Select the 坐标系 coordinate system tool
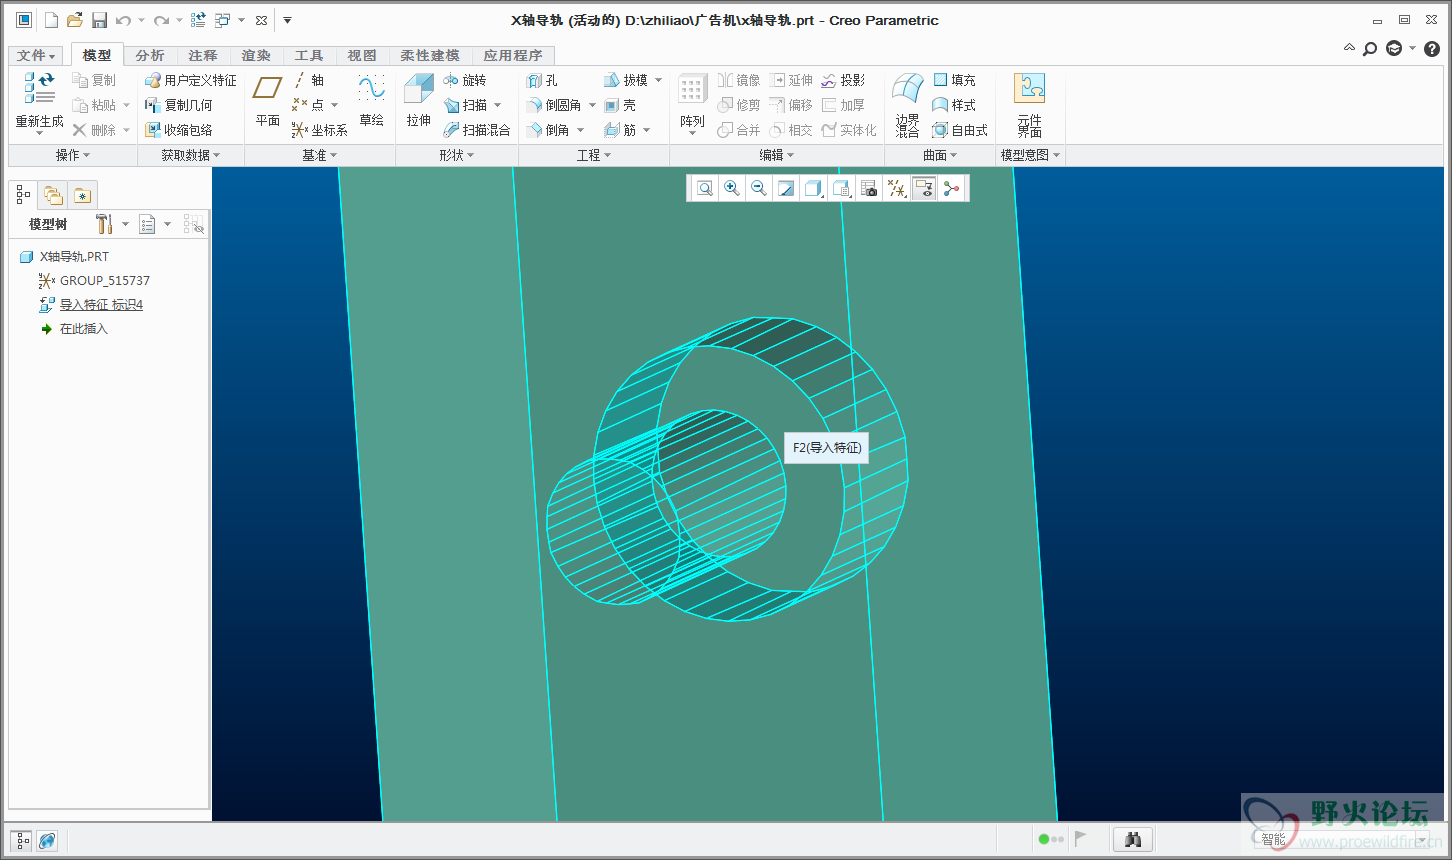Viewport: 1452px width, 860px height. (x=320, y=130)
